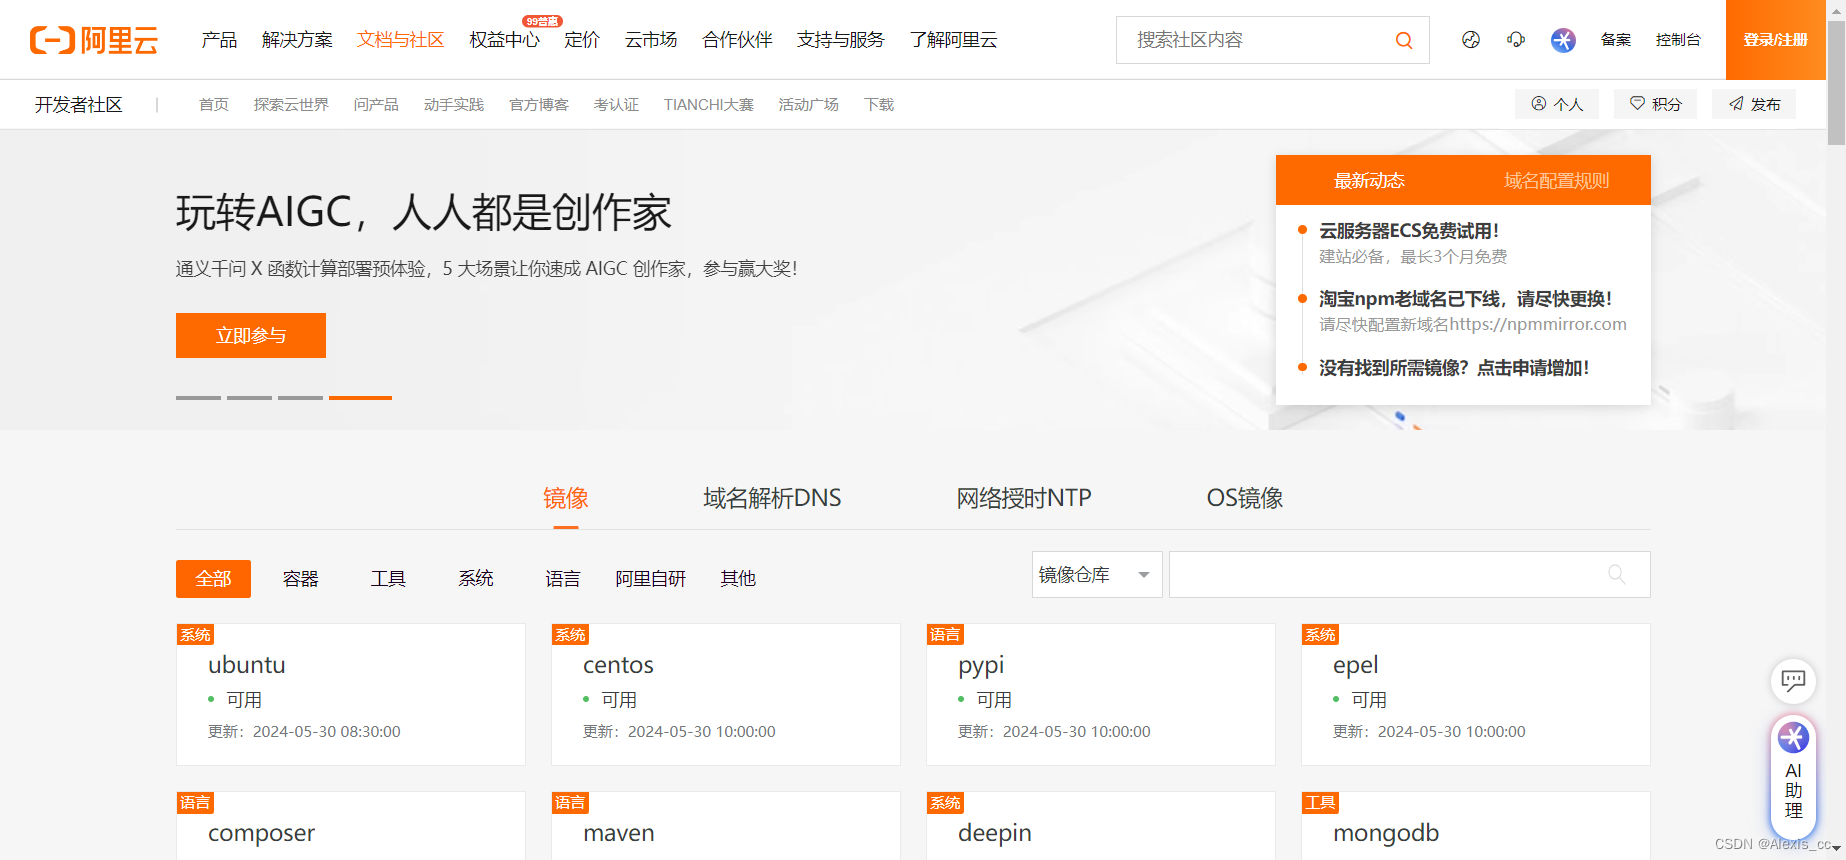Open 探索云世界 in community nav
Image resolution: width=1846 pixels, height=860 pixels.
pyautogui.click(x=291, y=104)
